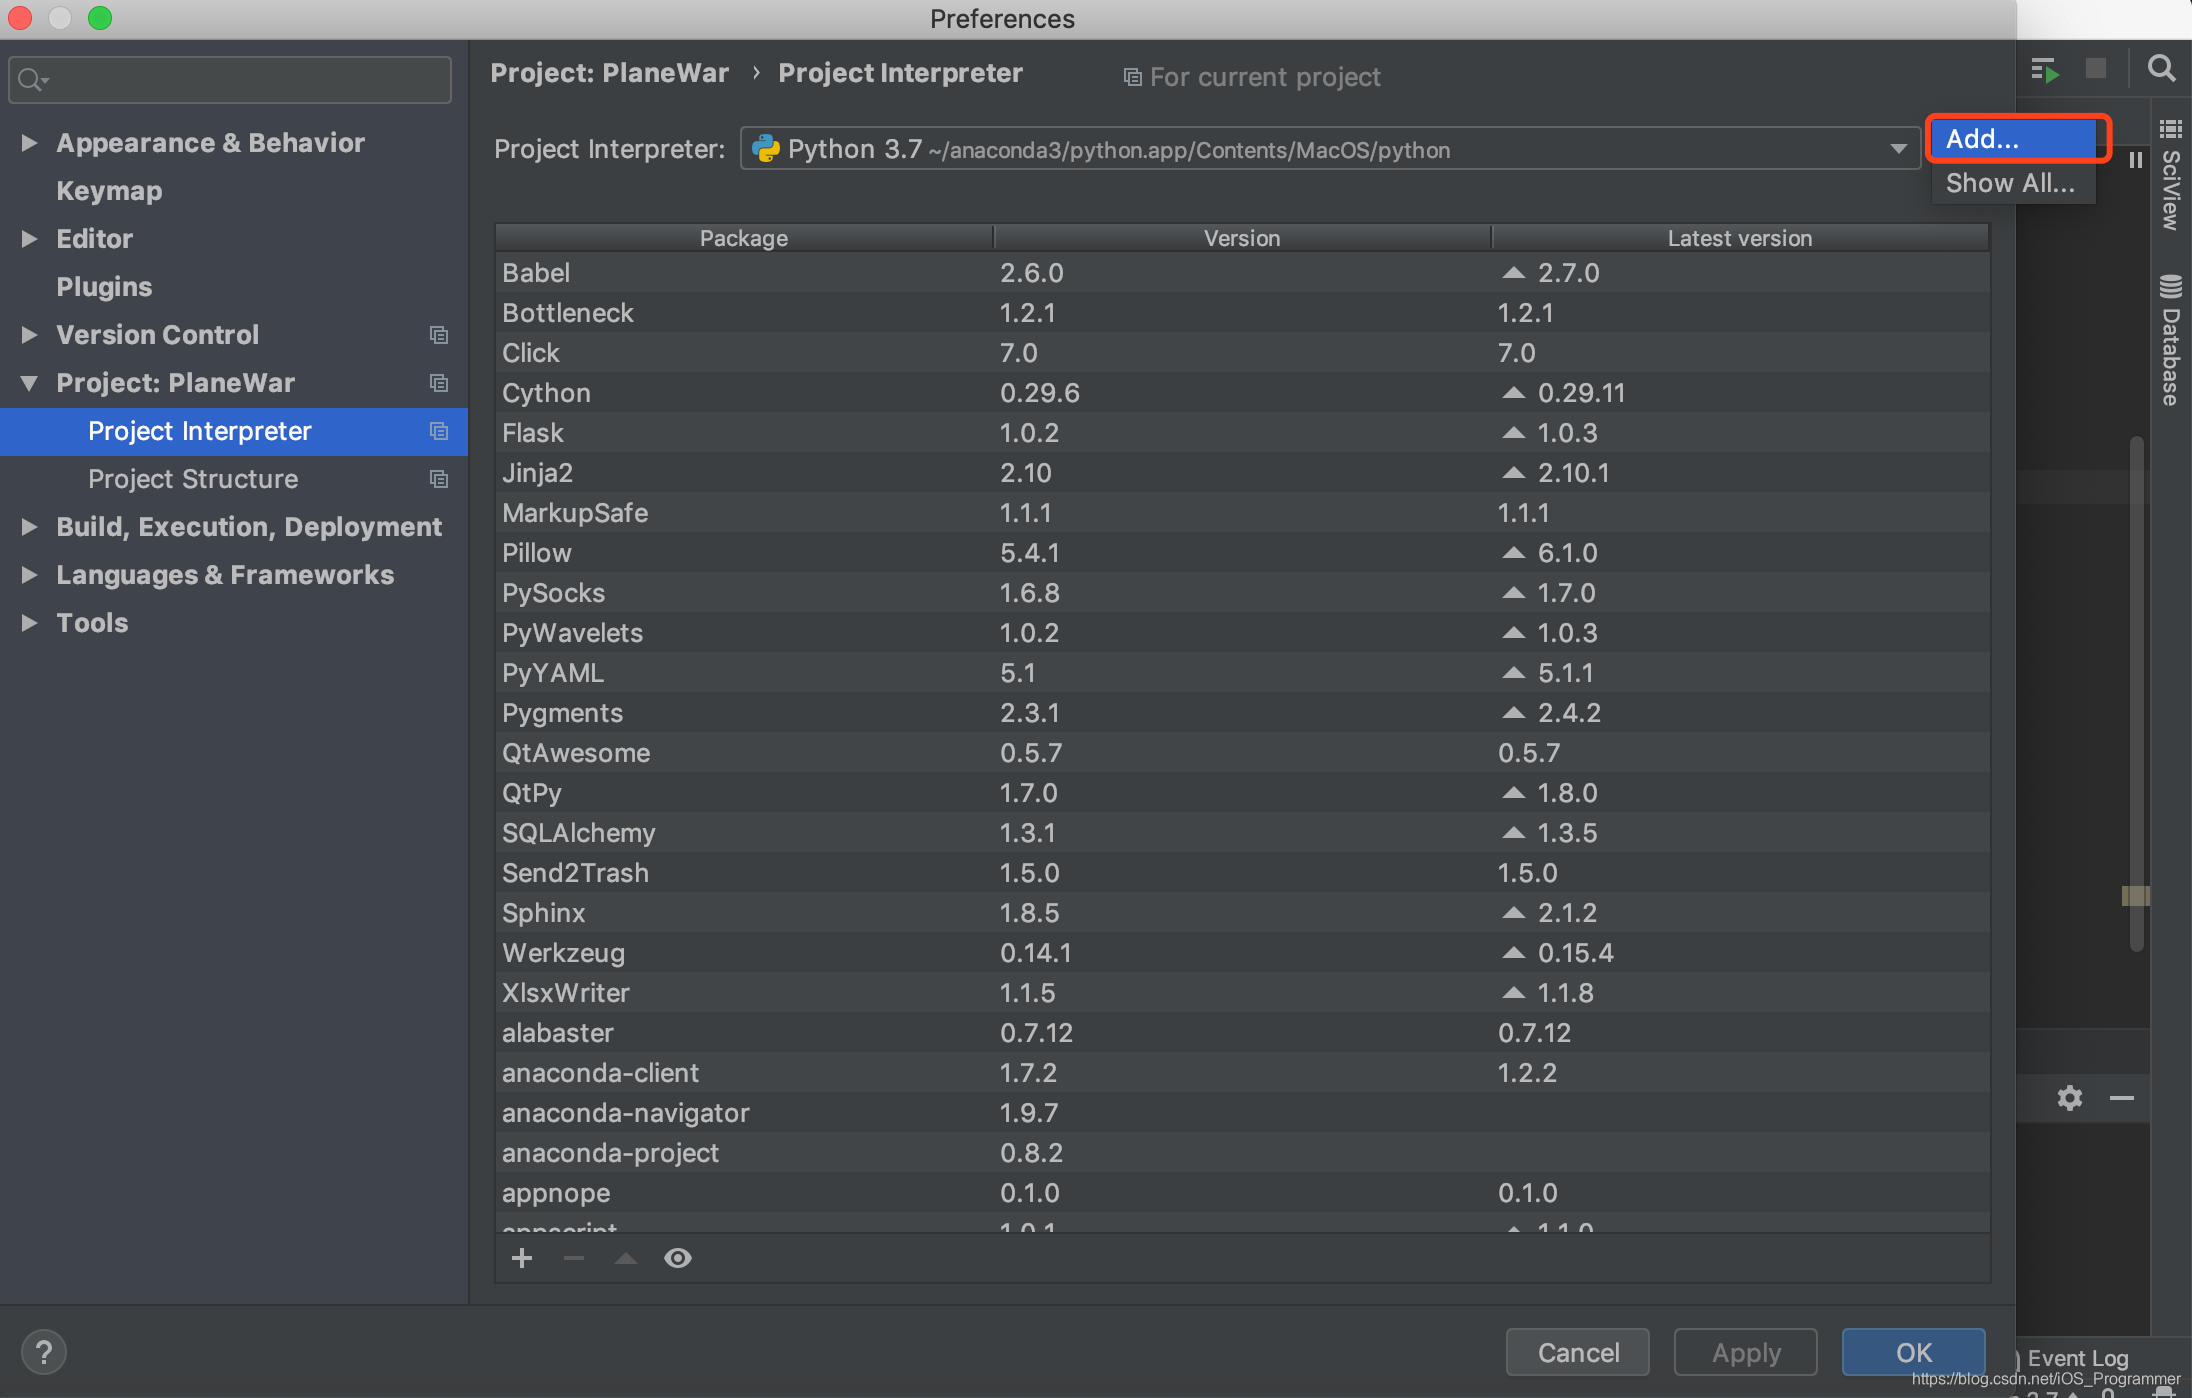This screenshot has width=2192, height=1398.
Task: Click the stop square icon in IDE toolbar
Action: 2096,68
